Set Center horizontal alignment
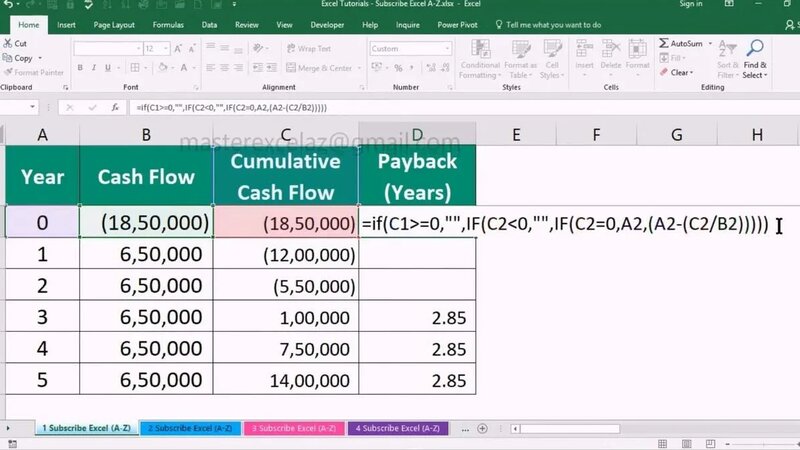 [x=224, y=67]
